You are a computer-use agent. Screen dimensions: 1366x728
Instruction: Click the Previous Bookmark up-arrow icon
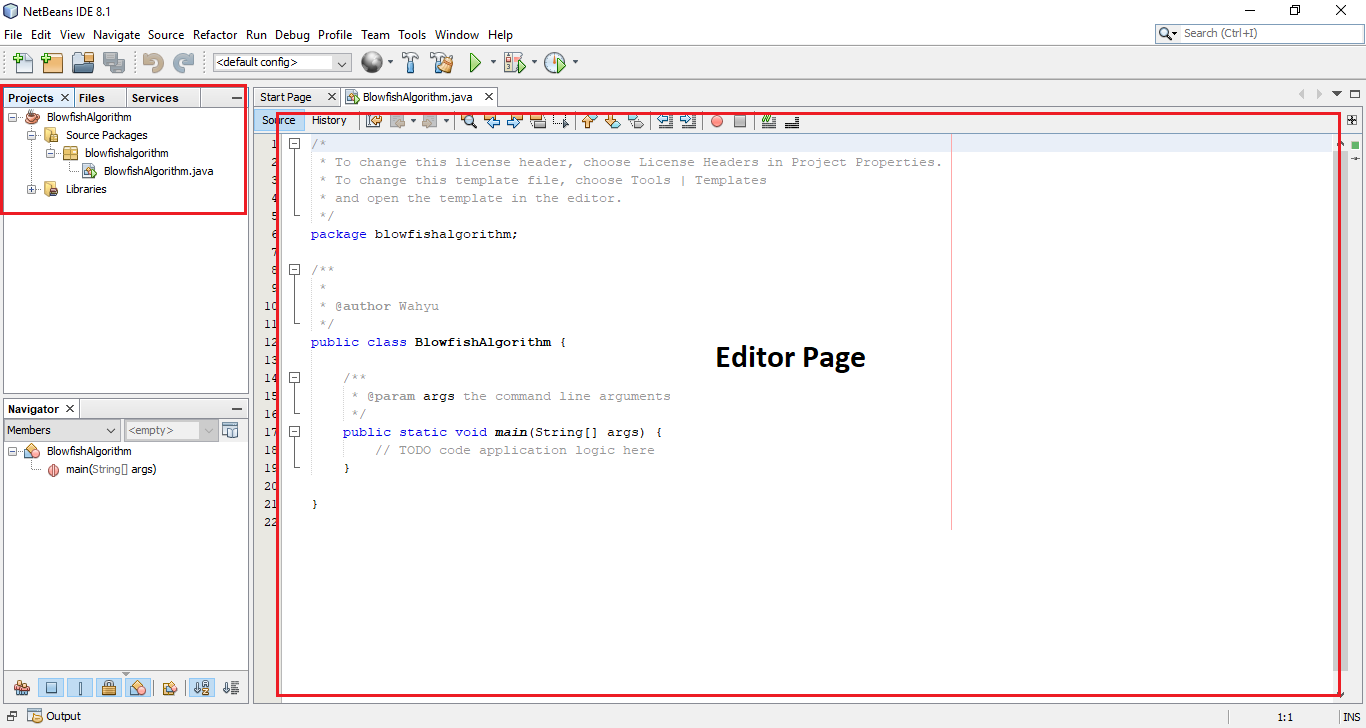pyautogui.click(x=589, y=121)
